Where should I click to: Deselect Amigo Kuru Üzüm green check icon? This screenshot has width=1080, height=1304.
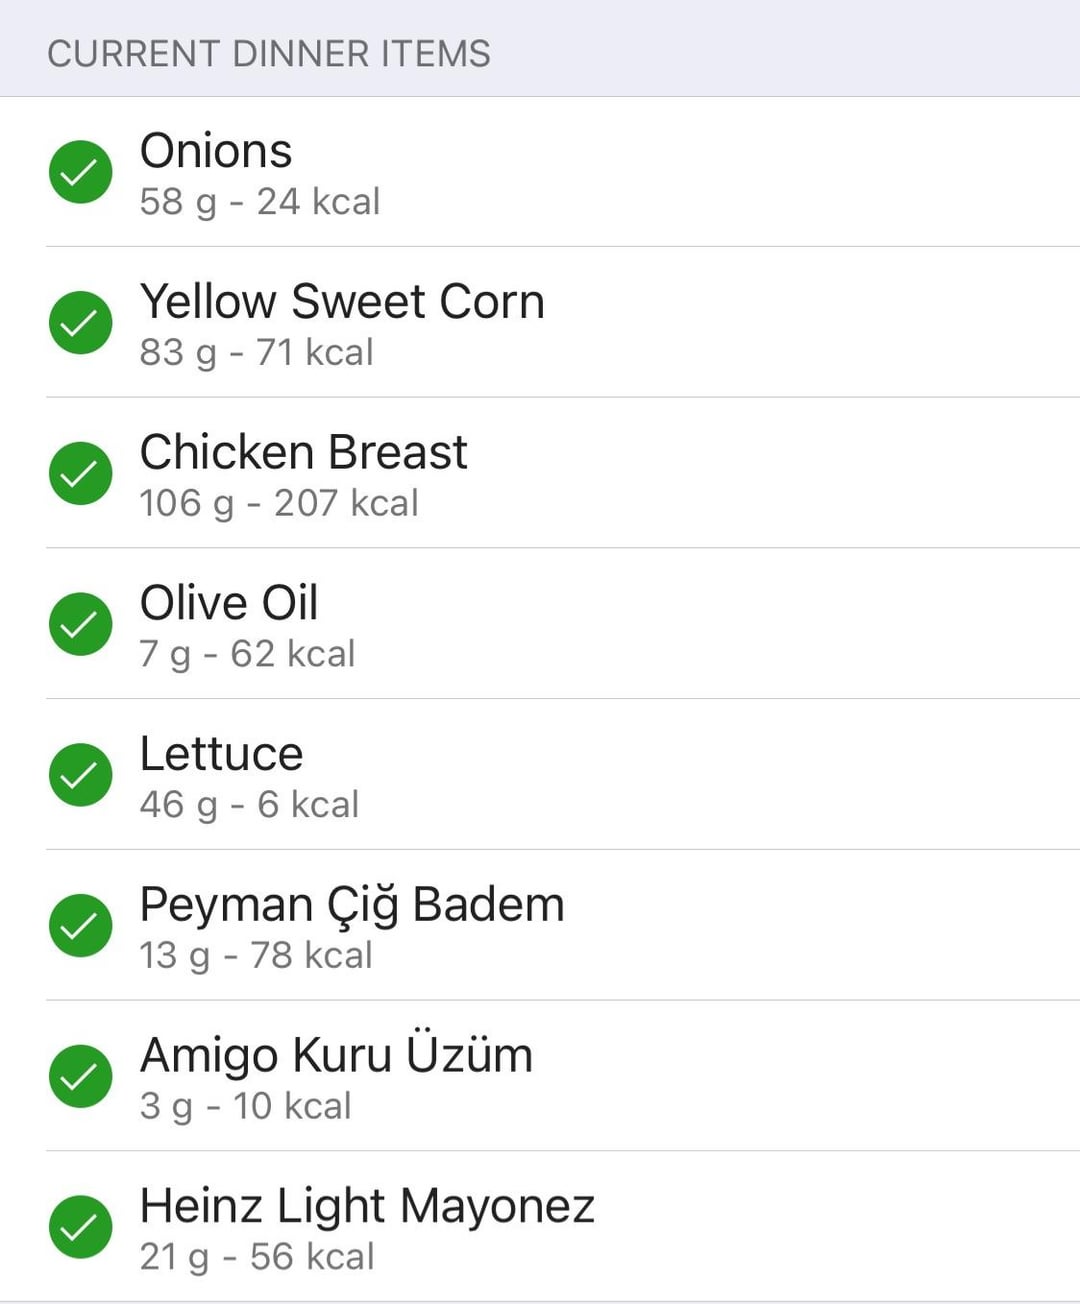(x=80, y=1076)
